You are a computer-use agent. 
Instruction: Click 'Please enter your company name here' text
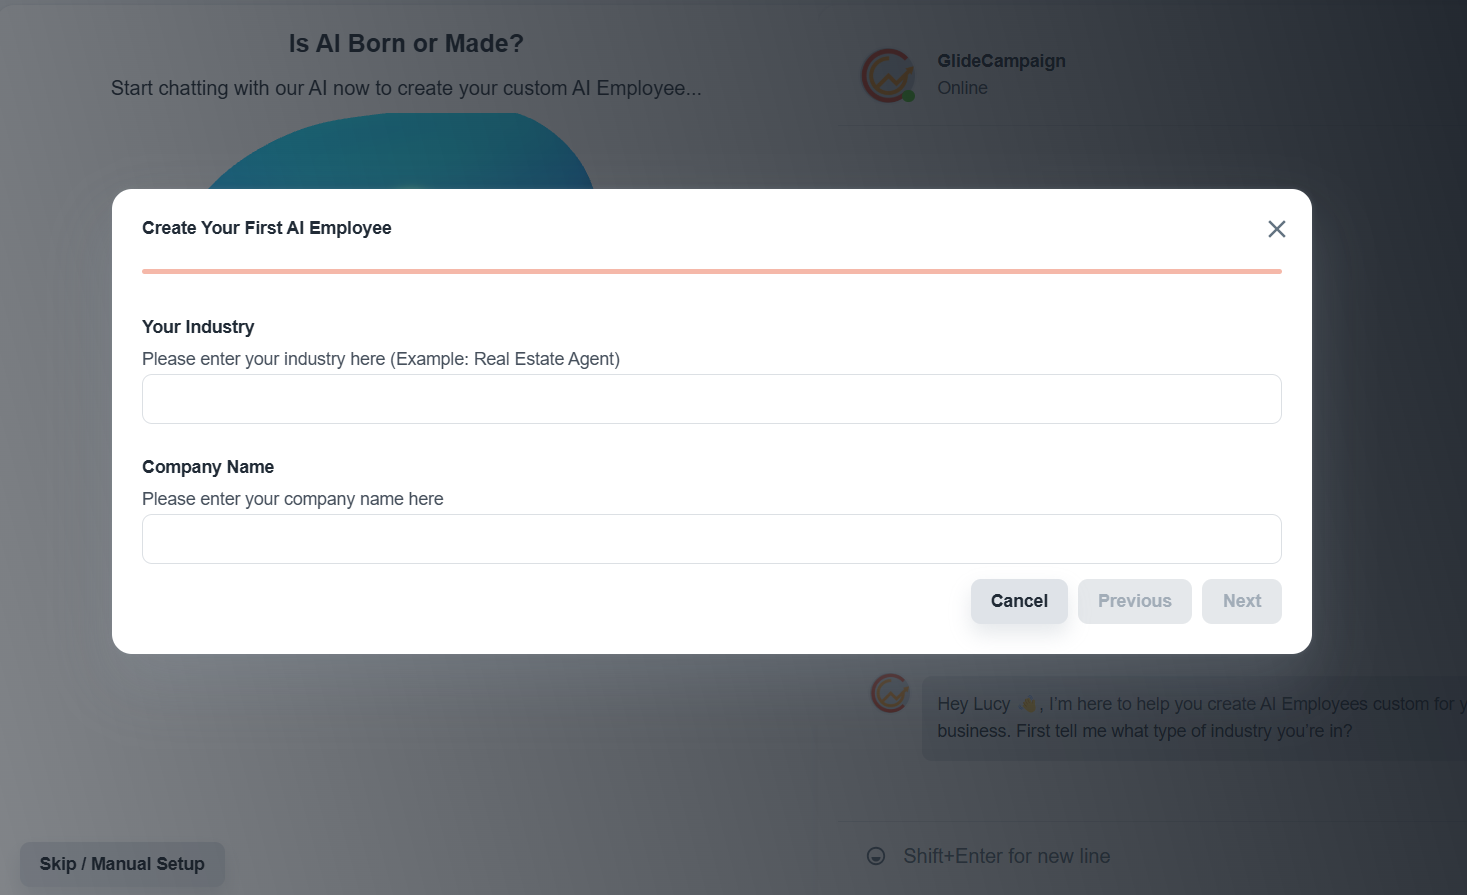292,499
